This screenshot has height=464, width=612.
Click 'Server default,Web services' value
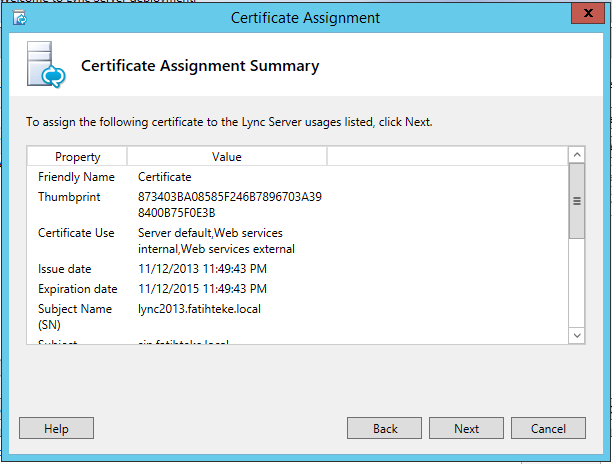[x=210, y=233]
